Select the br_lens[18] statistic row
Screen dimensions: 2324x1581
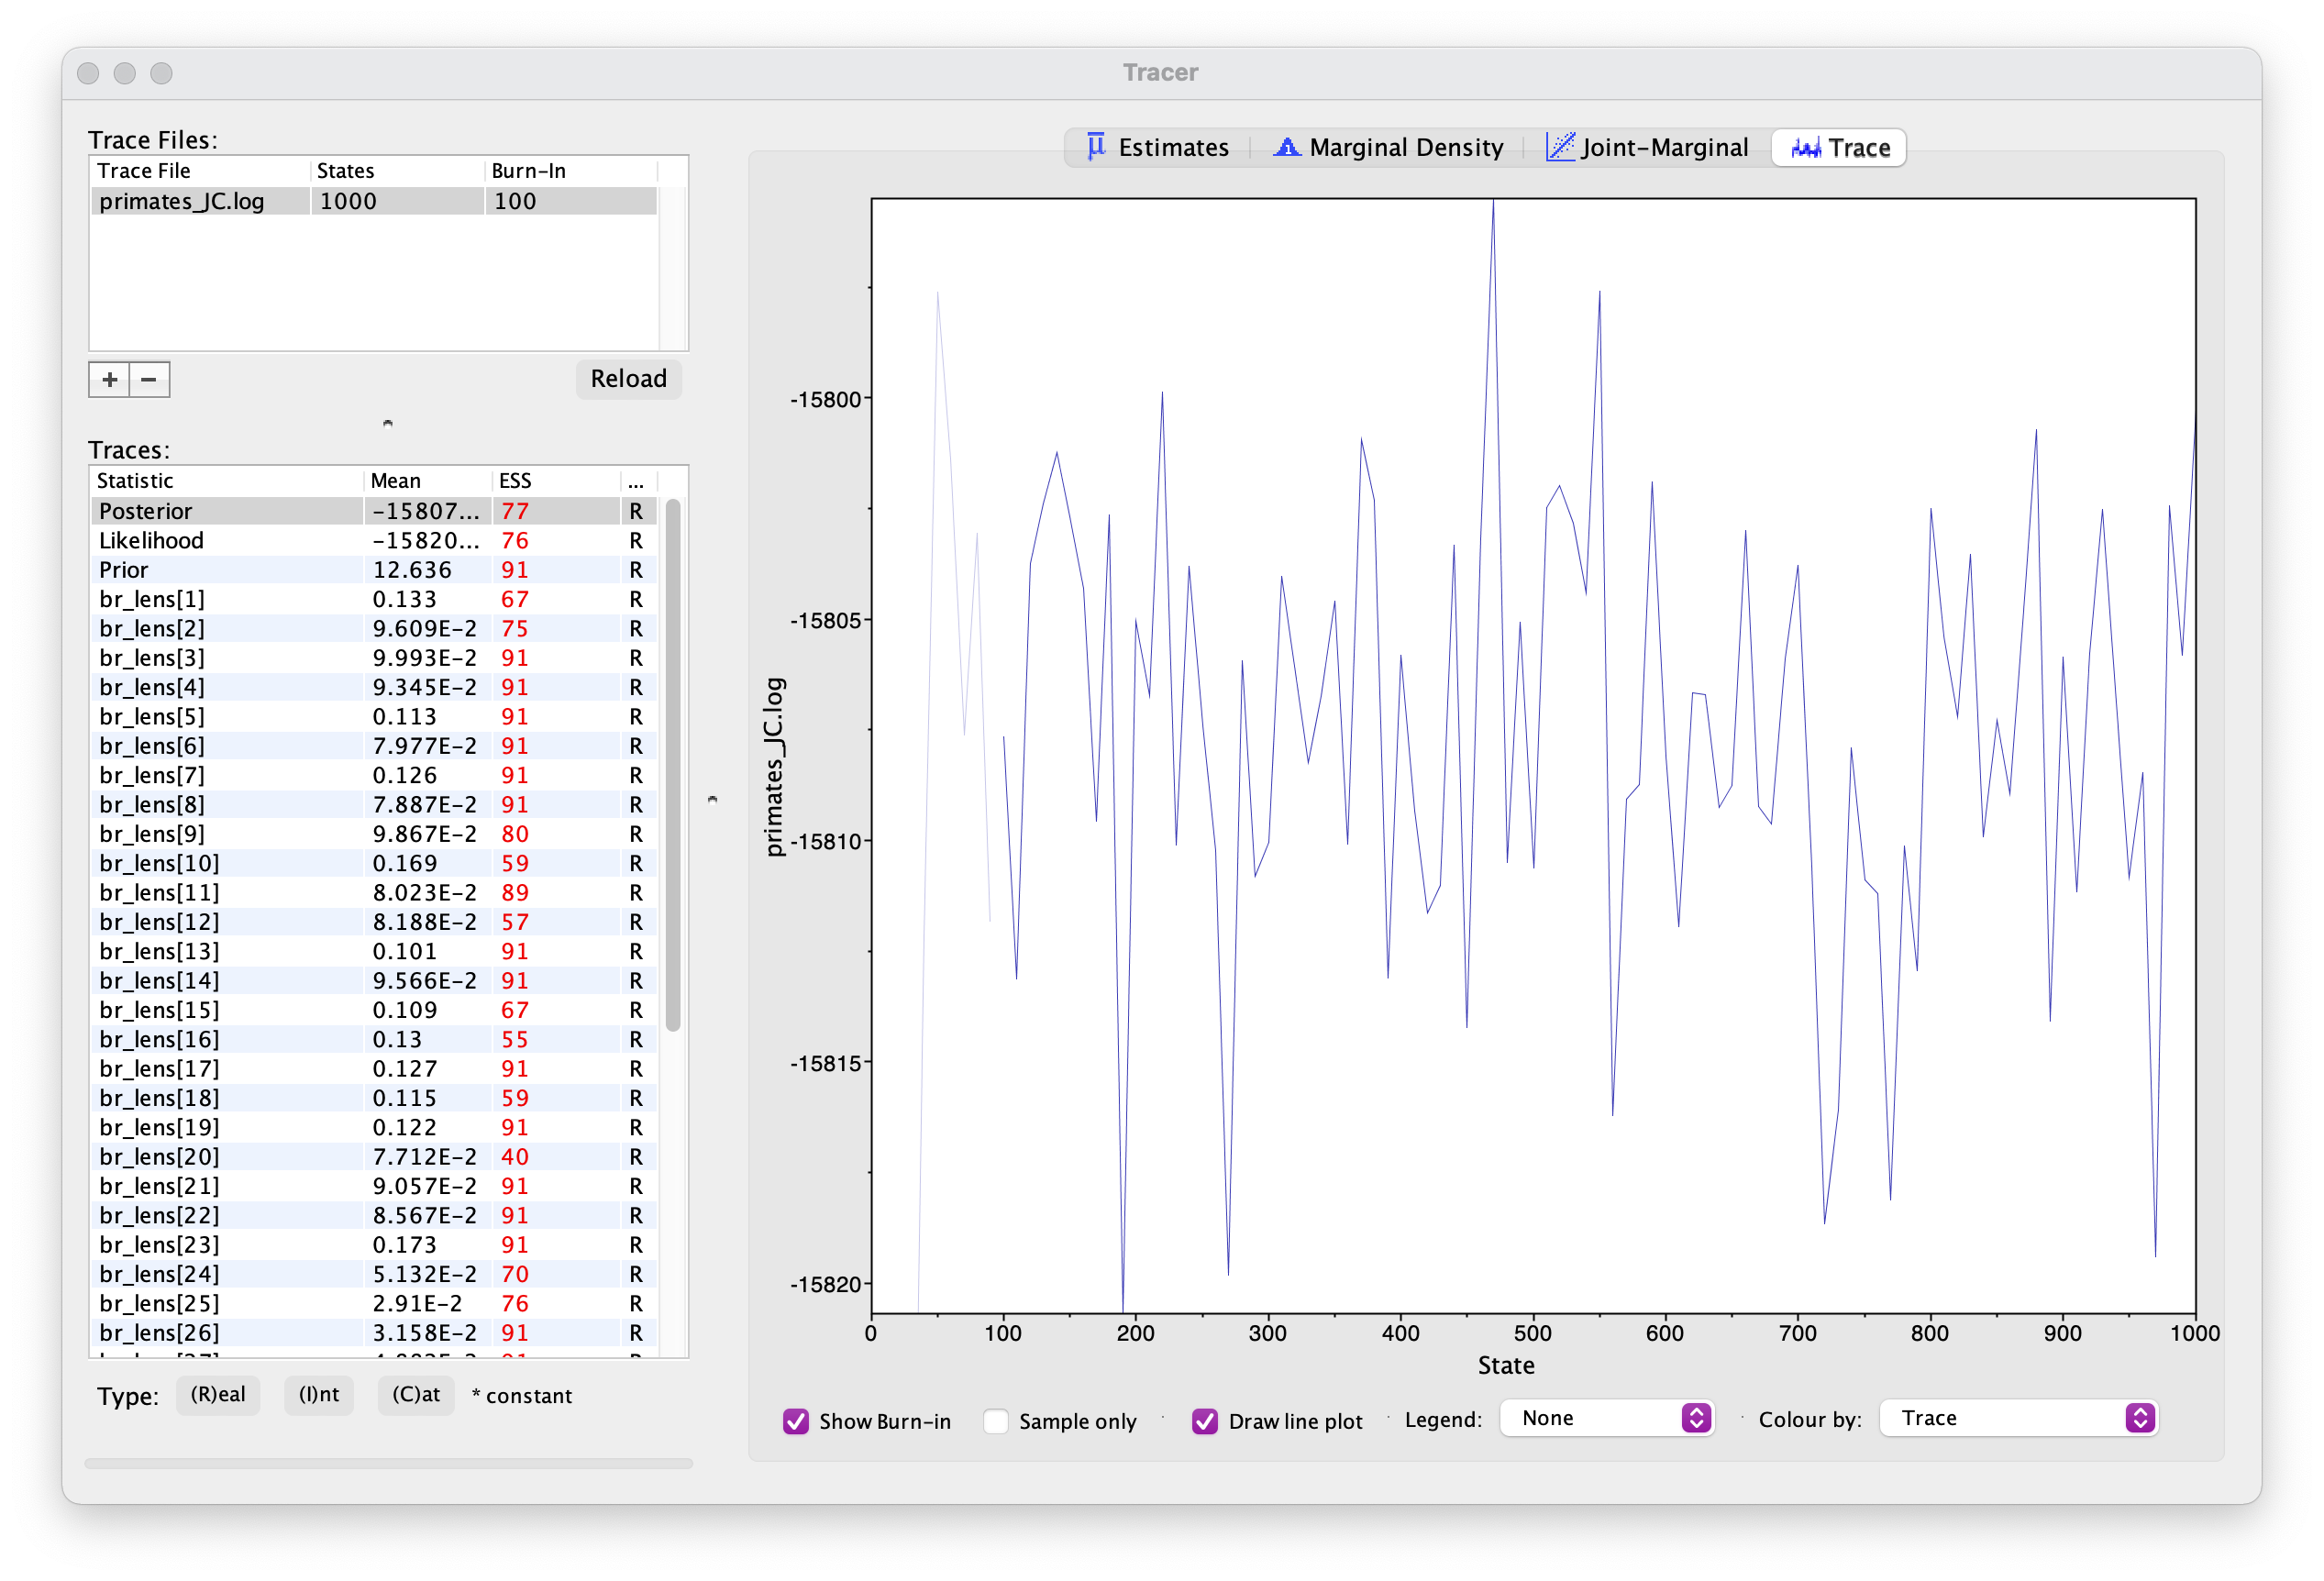point(373,1098)
